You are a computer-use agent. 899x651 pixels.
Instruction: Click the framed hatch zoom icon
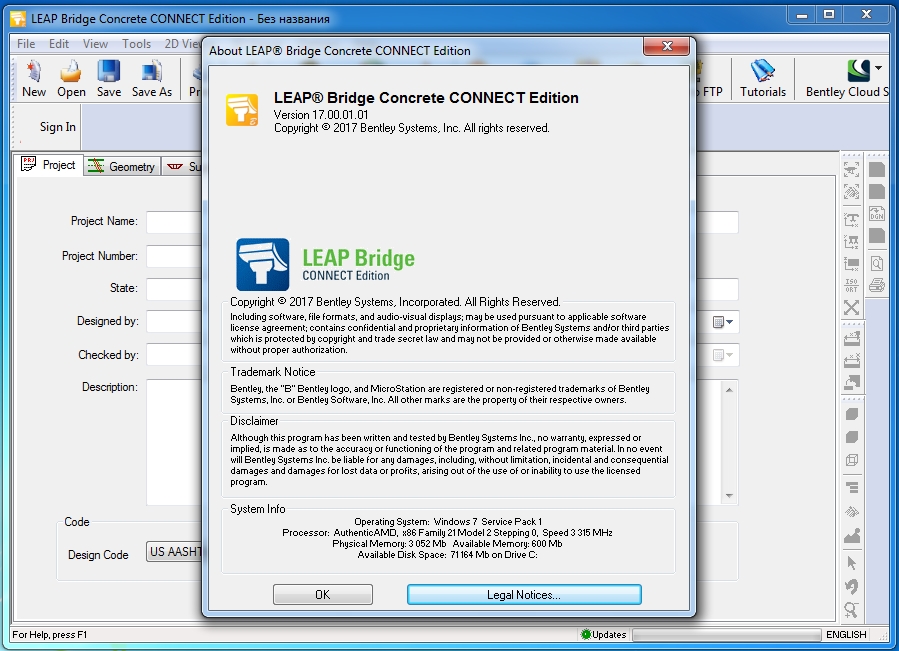pyautogui.click(x=851, y=192)
